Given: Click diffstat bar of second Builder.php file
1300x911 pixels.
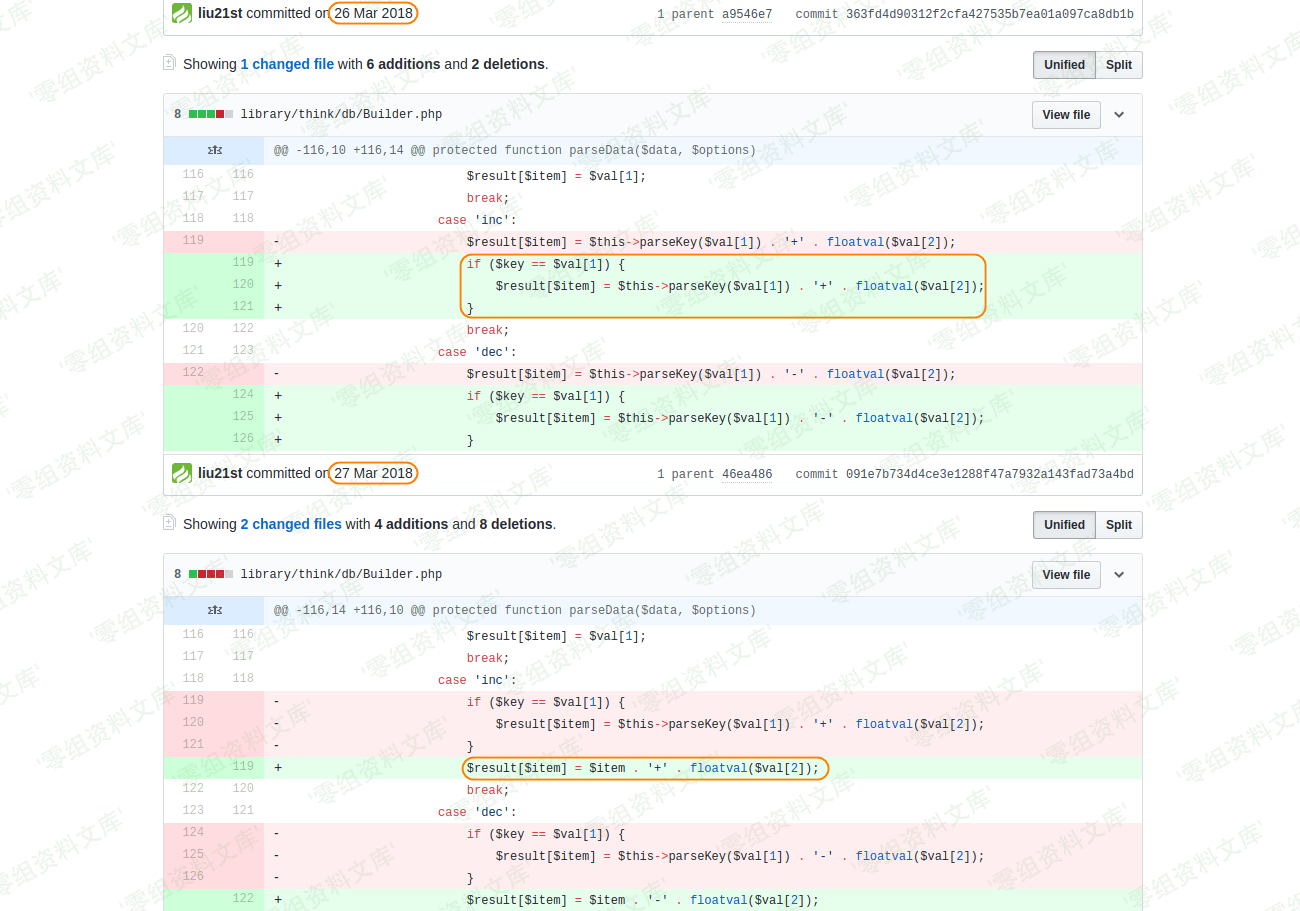Looking at the screenshot, I should coord(210,575).
